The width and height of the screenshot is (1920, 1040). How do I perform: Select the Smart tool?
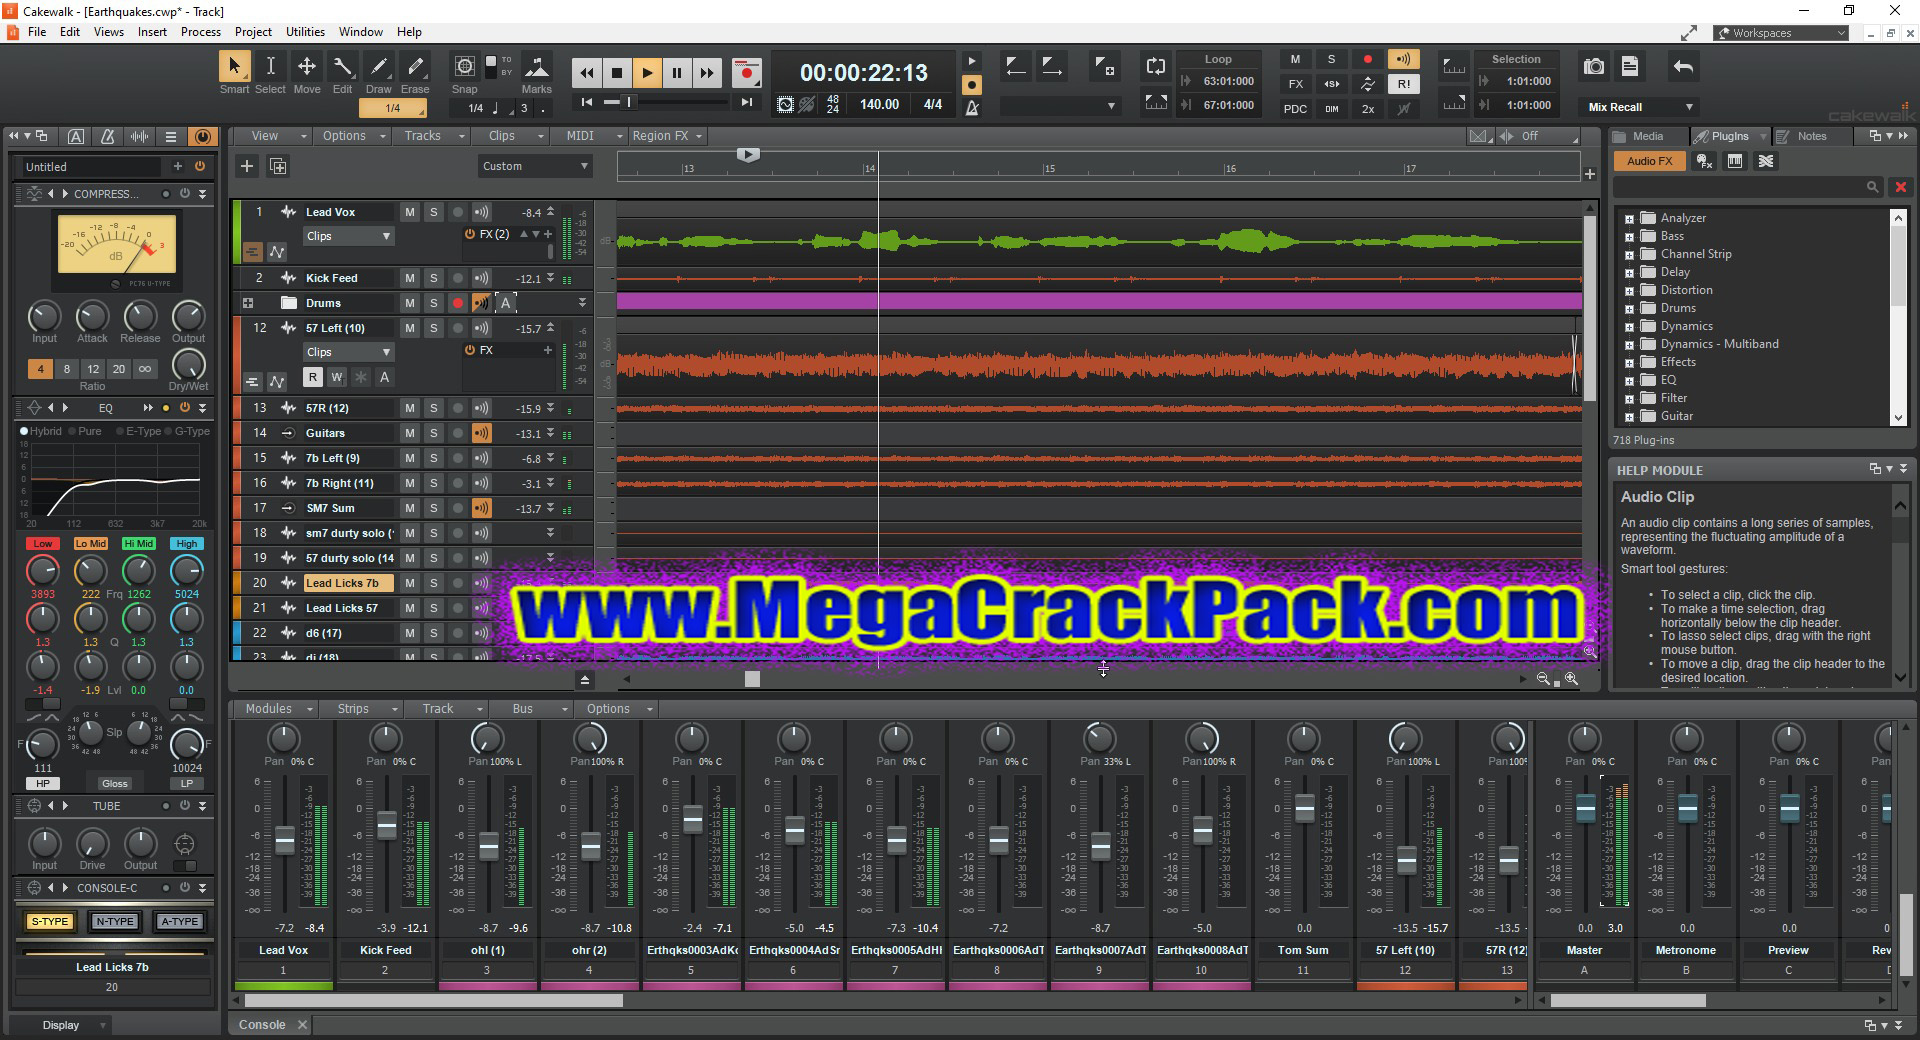[x=234, y=67]
